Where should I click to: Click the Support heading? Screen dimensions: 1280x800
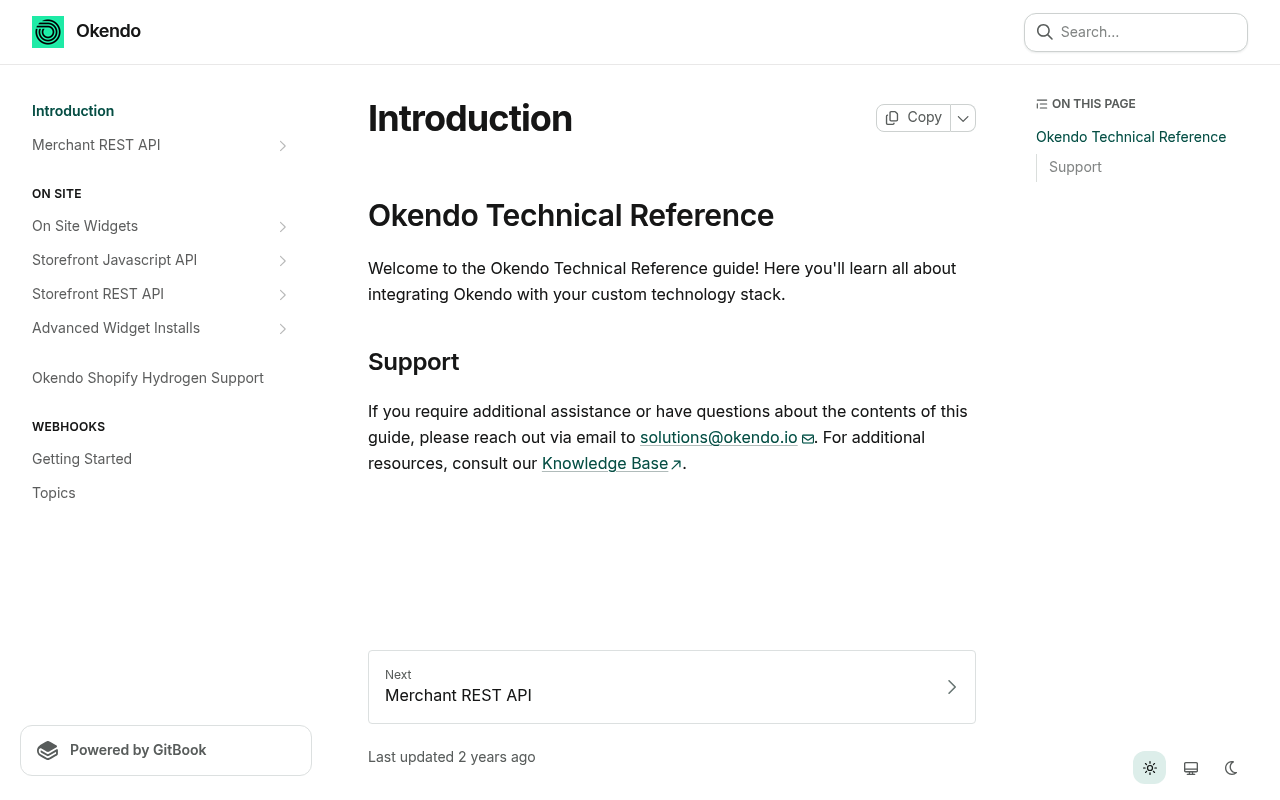point(413,361)
